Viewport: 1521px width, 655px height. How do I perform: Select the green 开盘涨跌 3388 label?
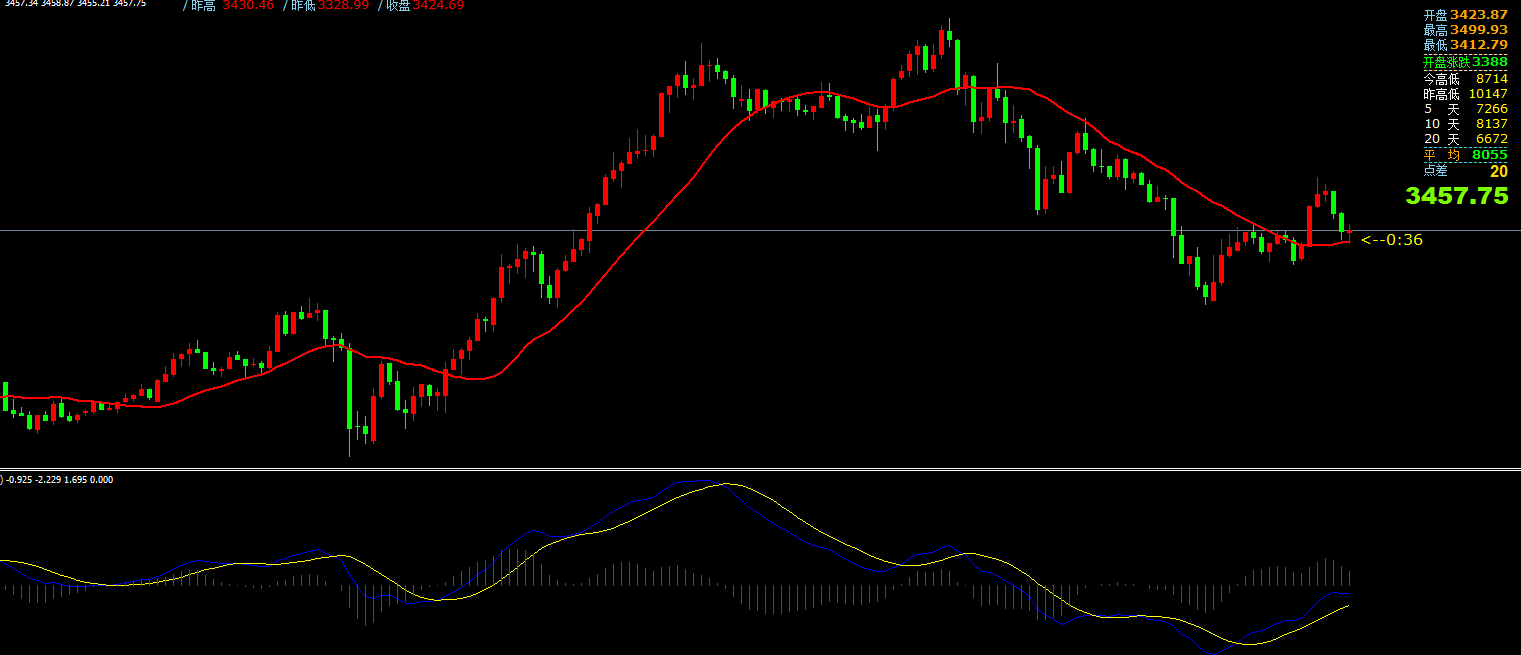click(x=1464, y=62)
